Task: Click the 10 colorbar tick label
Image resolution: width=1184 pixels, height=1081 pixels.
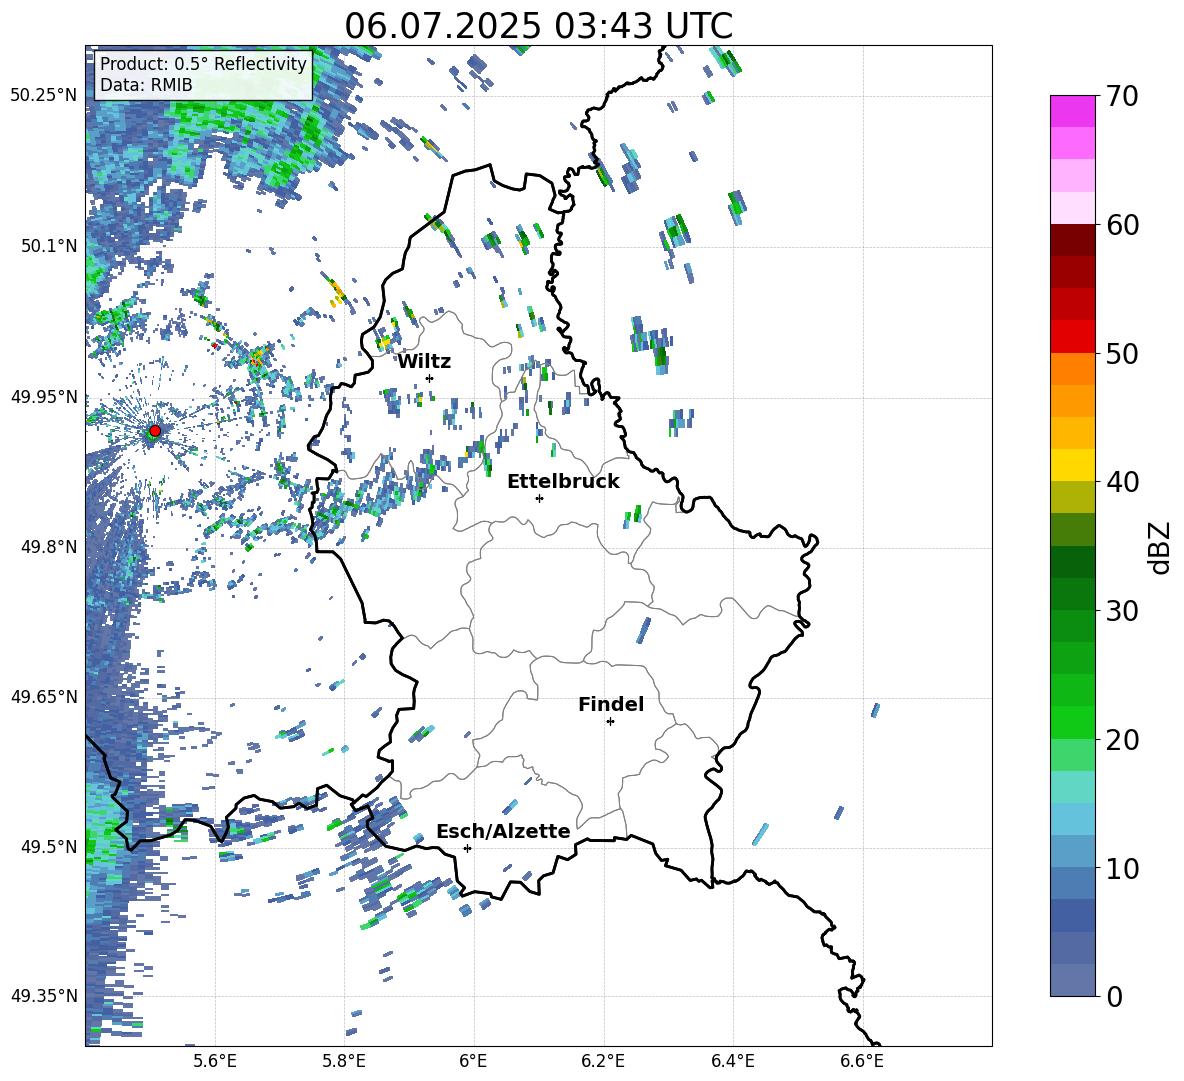Action: point(1122,868)
